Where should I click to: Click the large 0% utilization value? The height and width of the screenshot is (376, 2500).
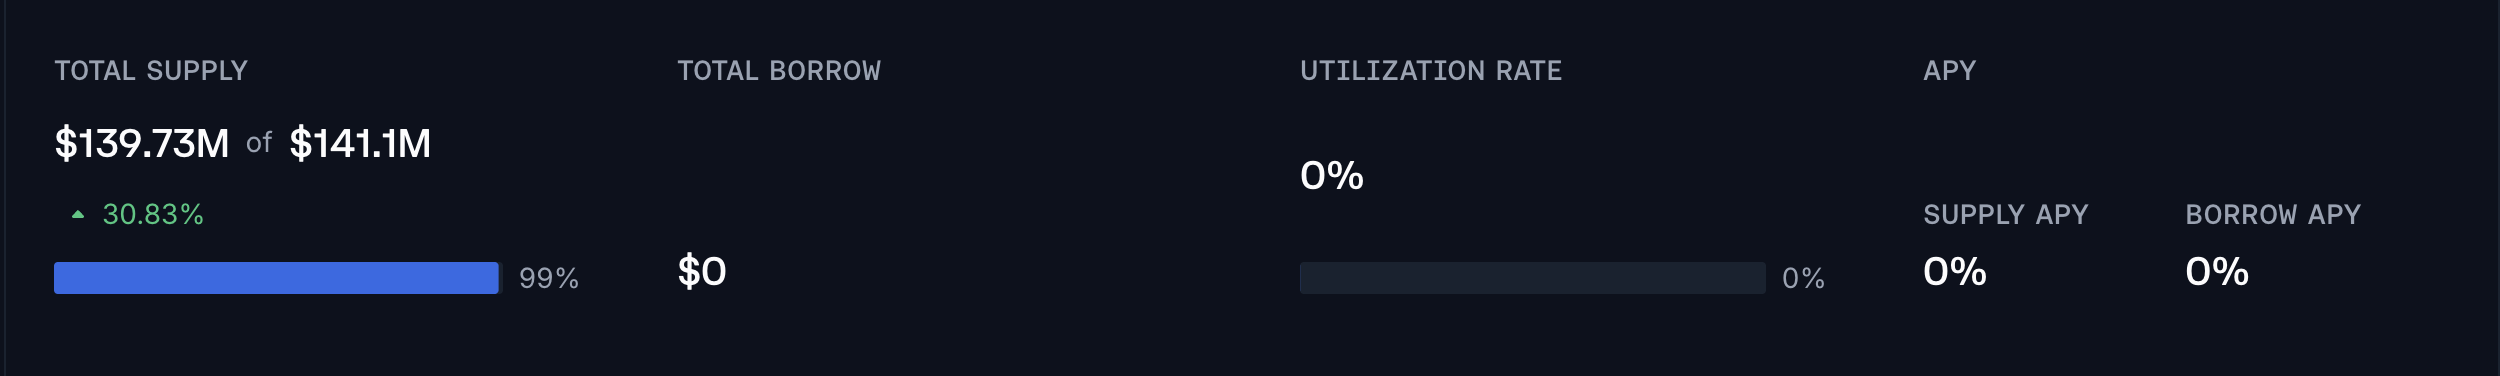point(1332,175)
